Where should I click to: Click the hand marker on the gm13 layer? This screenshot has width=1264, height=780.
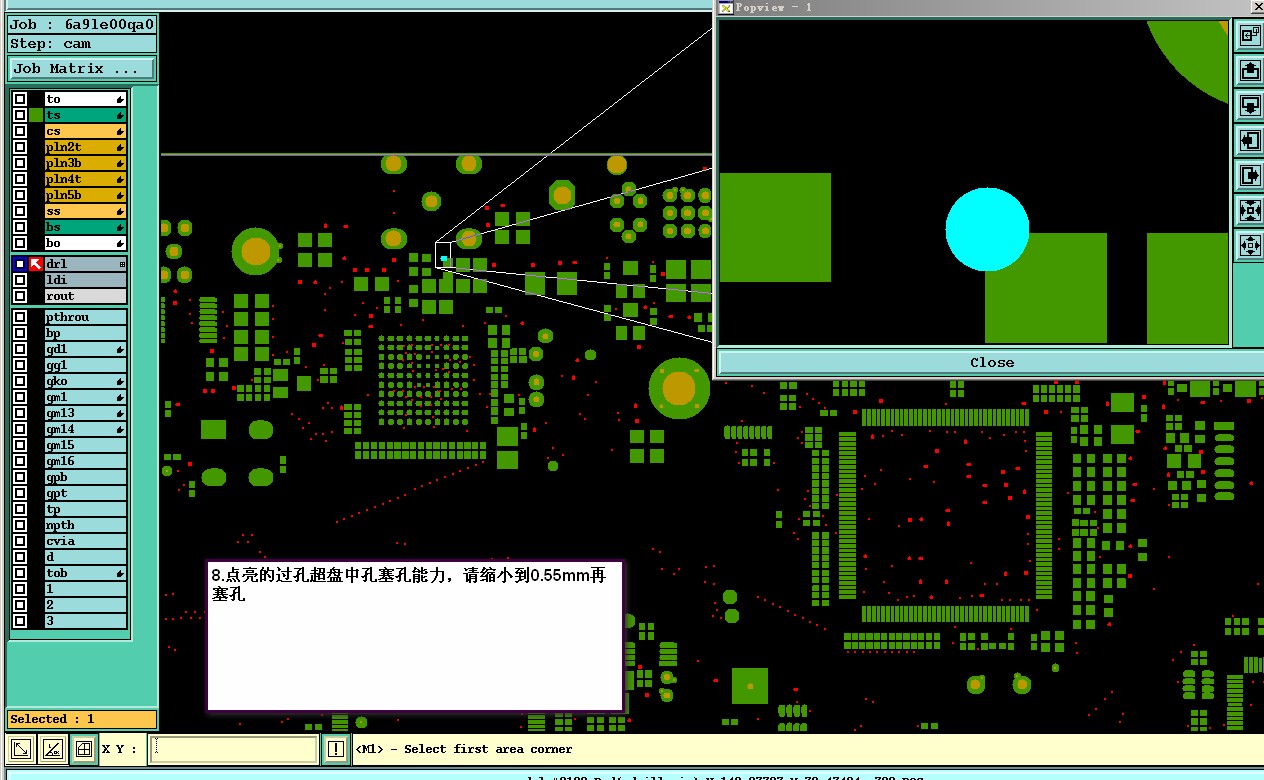[120, 413]
